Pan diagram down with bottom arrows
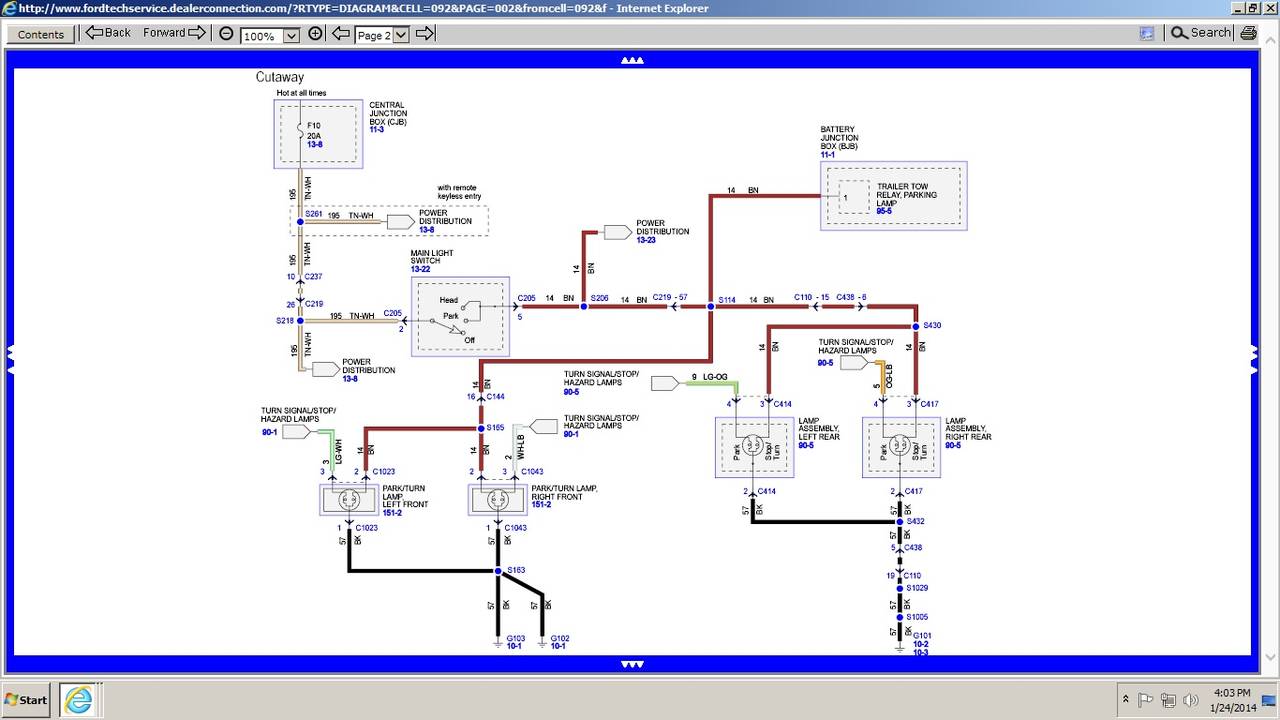 coord(632,664)
